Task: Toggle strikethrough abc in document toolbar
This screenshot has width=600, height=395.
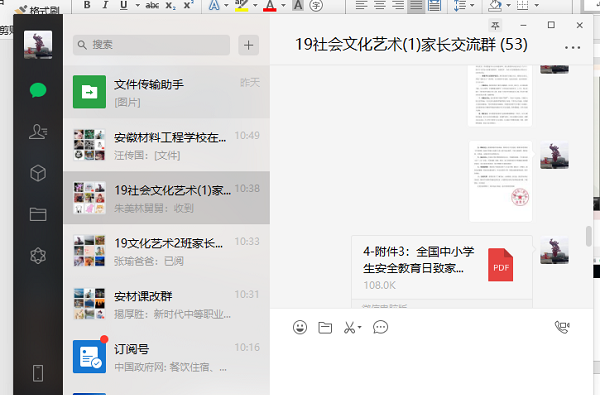Action: point(152,5)
